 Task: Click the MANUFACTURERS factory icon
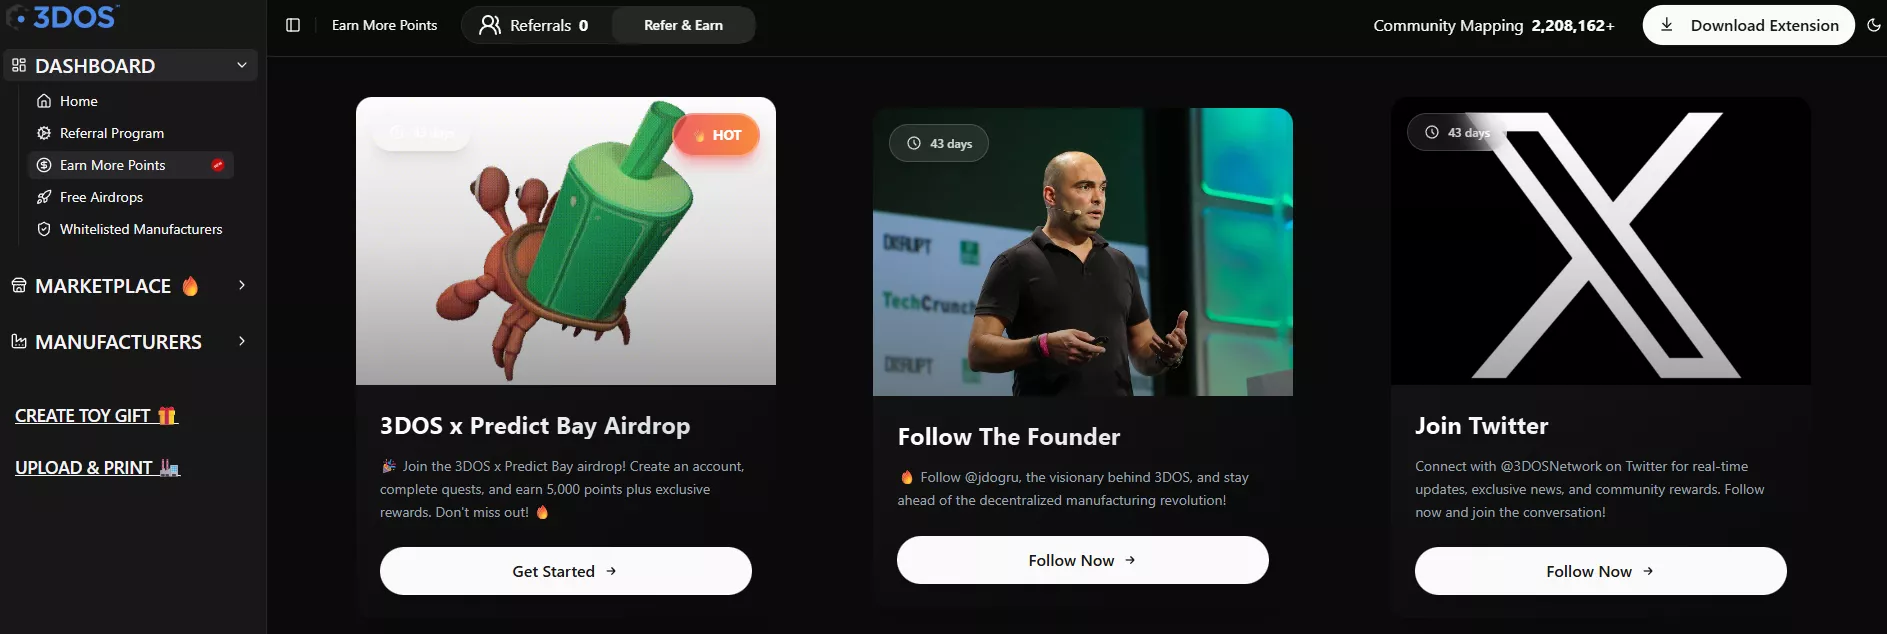19,341
